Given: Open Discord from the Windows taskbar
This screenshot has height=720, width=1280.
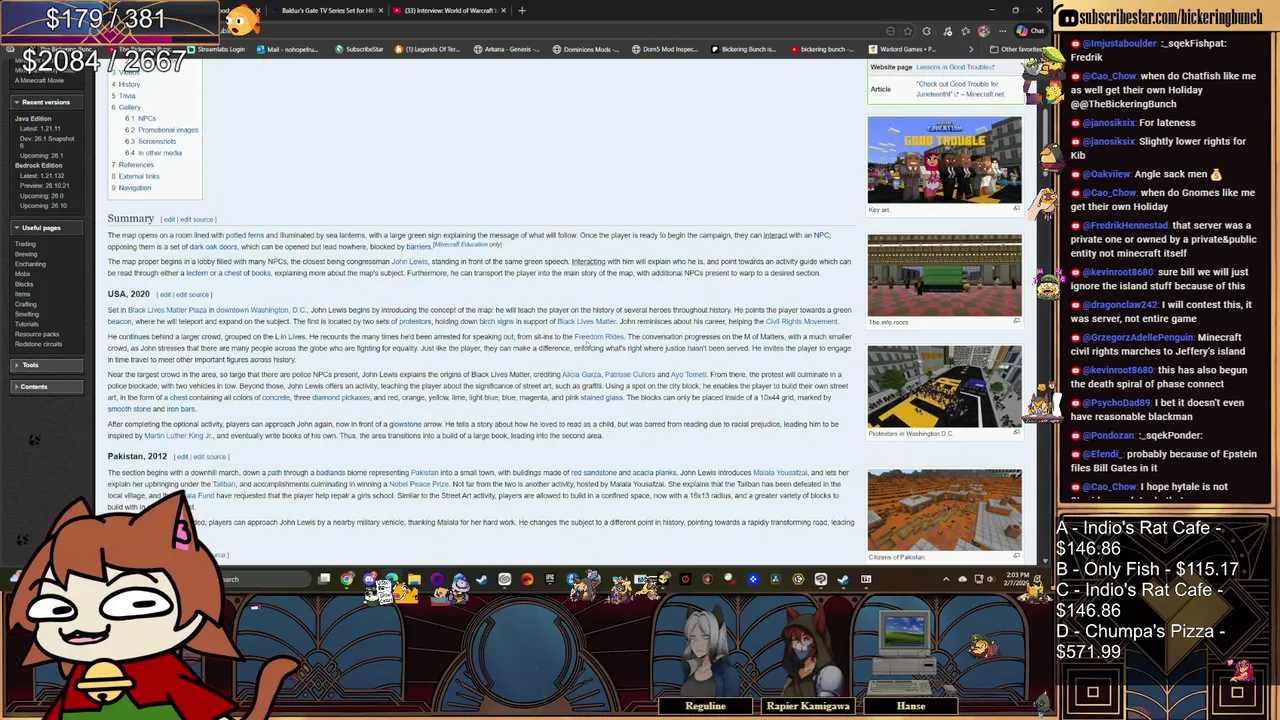Looking at the screenshot, I should pyautogui.click(x=369, y=579).
